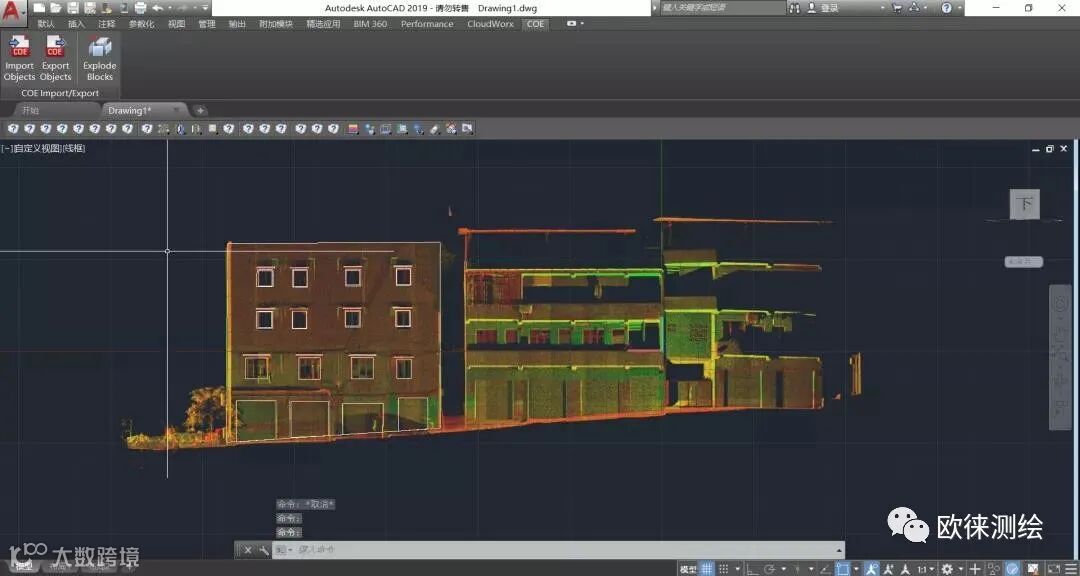Open the AutoCAD application menu
Screen dimensions: 1080x576
tap(13, 12)
